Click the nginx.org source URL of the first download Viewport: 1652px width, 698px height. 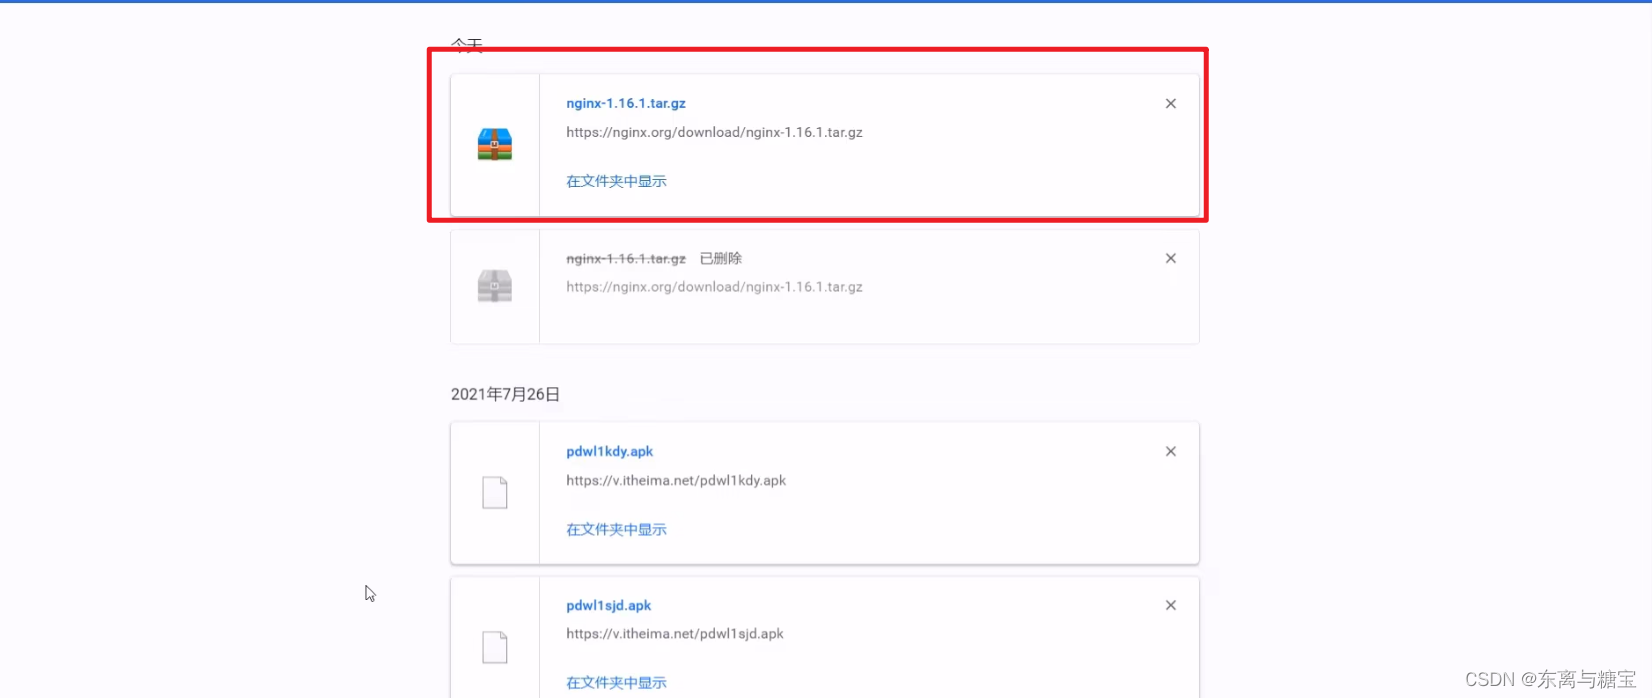tap(714, 132)
